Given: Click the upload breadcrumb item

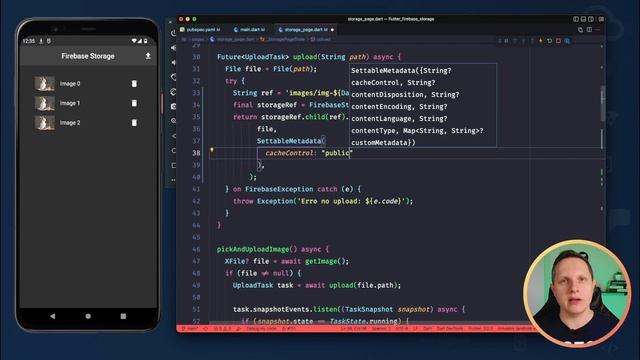Looking at the screenshot, I should click(x=321, y=40).
